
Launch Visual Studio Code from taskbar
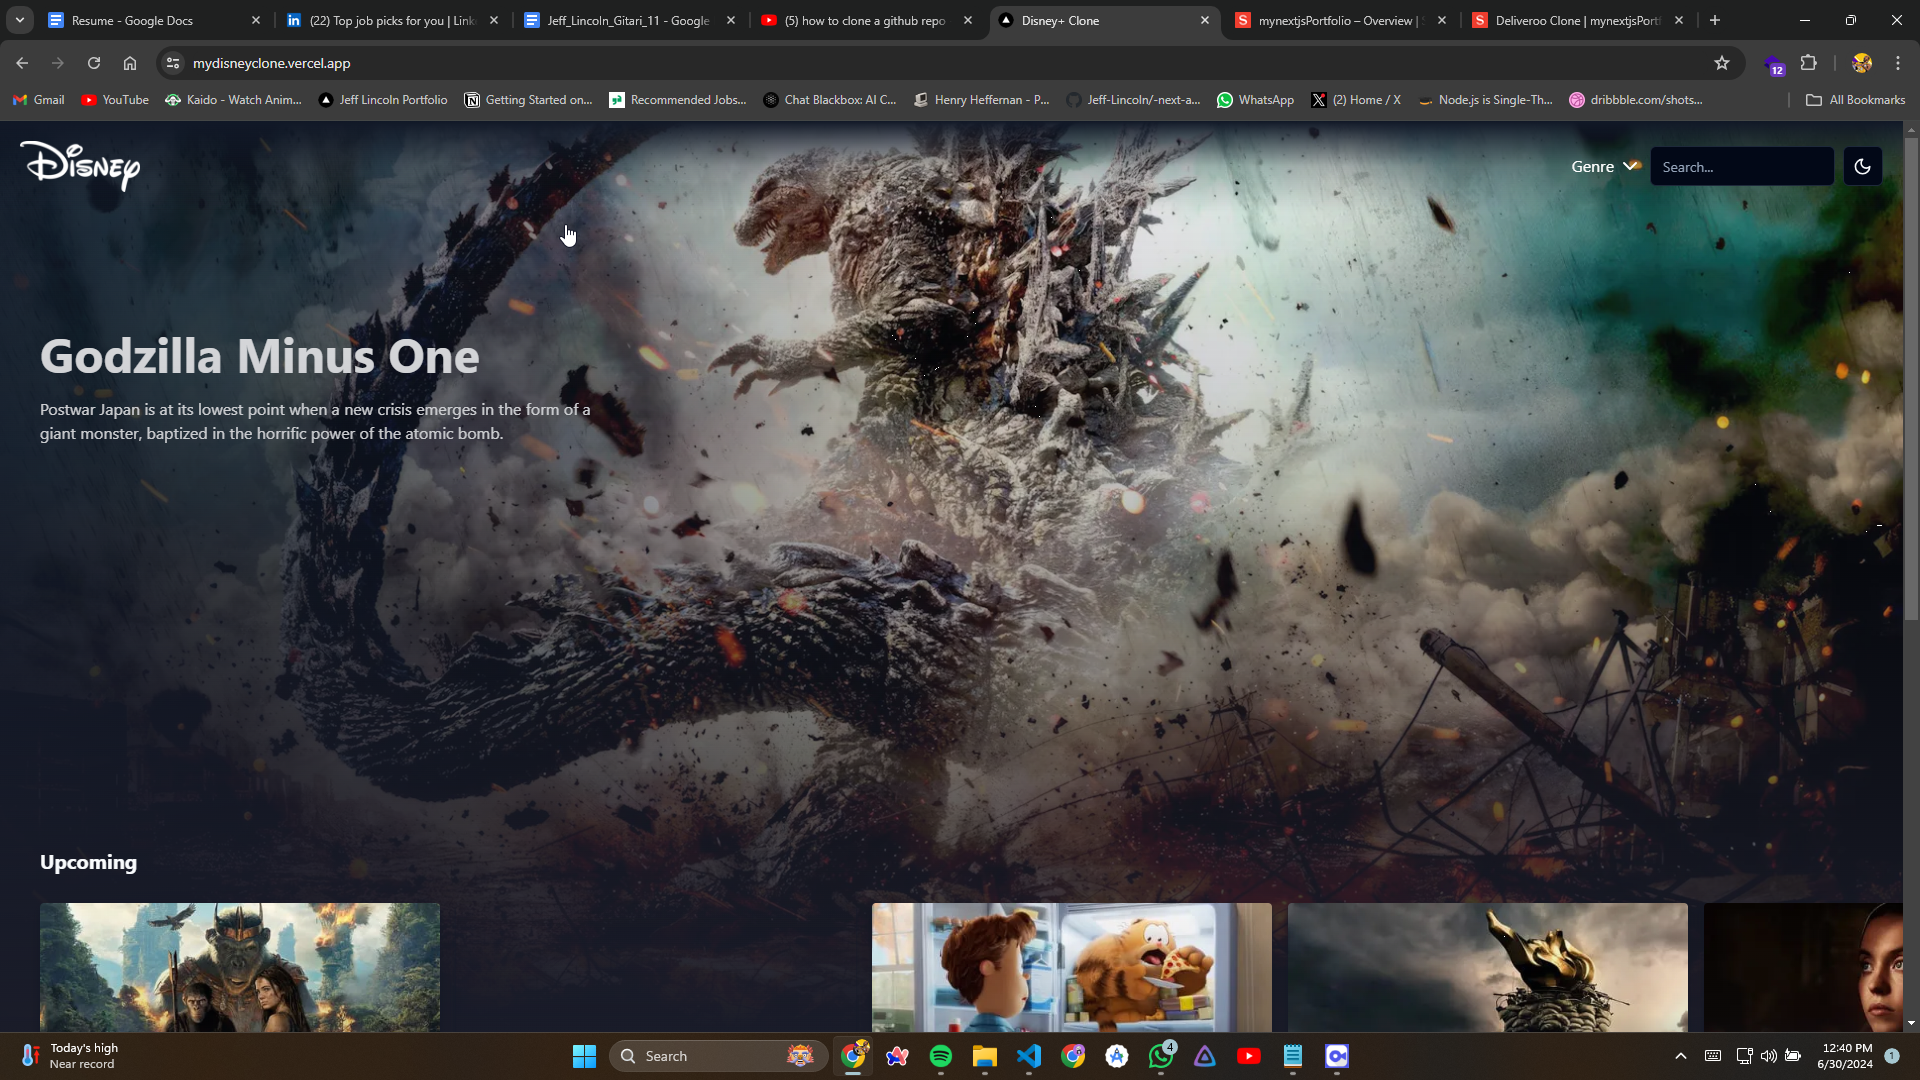coord(1029,1056)
